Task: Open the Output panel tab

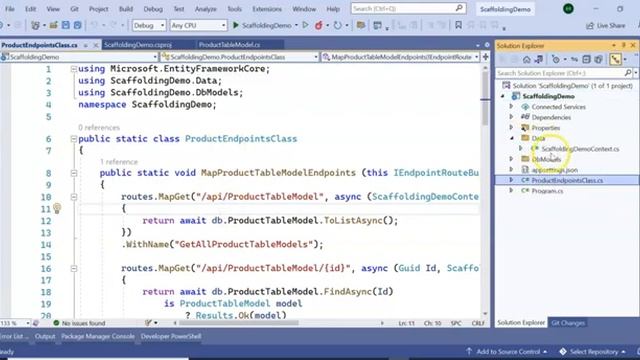Action: coord(45,337)
